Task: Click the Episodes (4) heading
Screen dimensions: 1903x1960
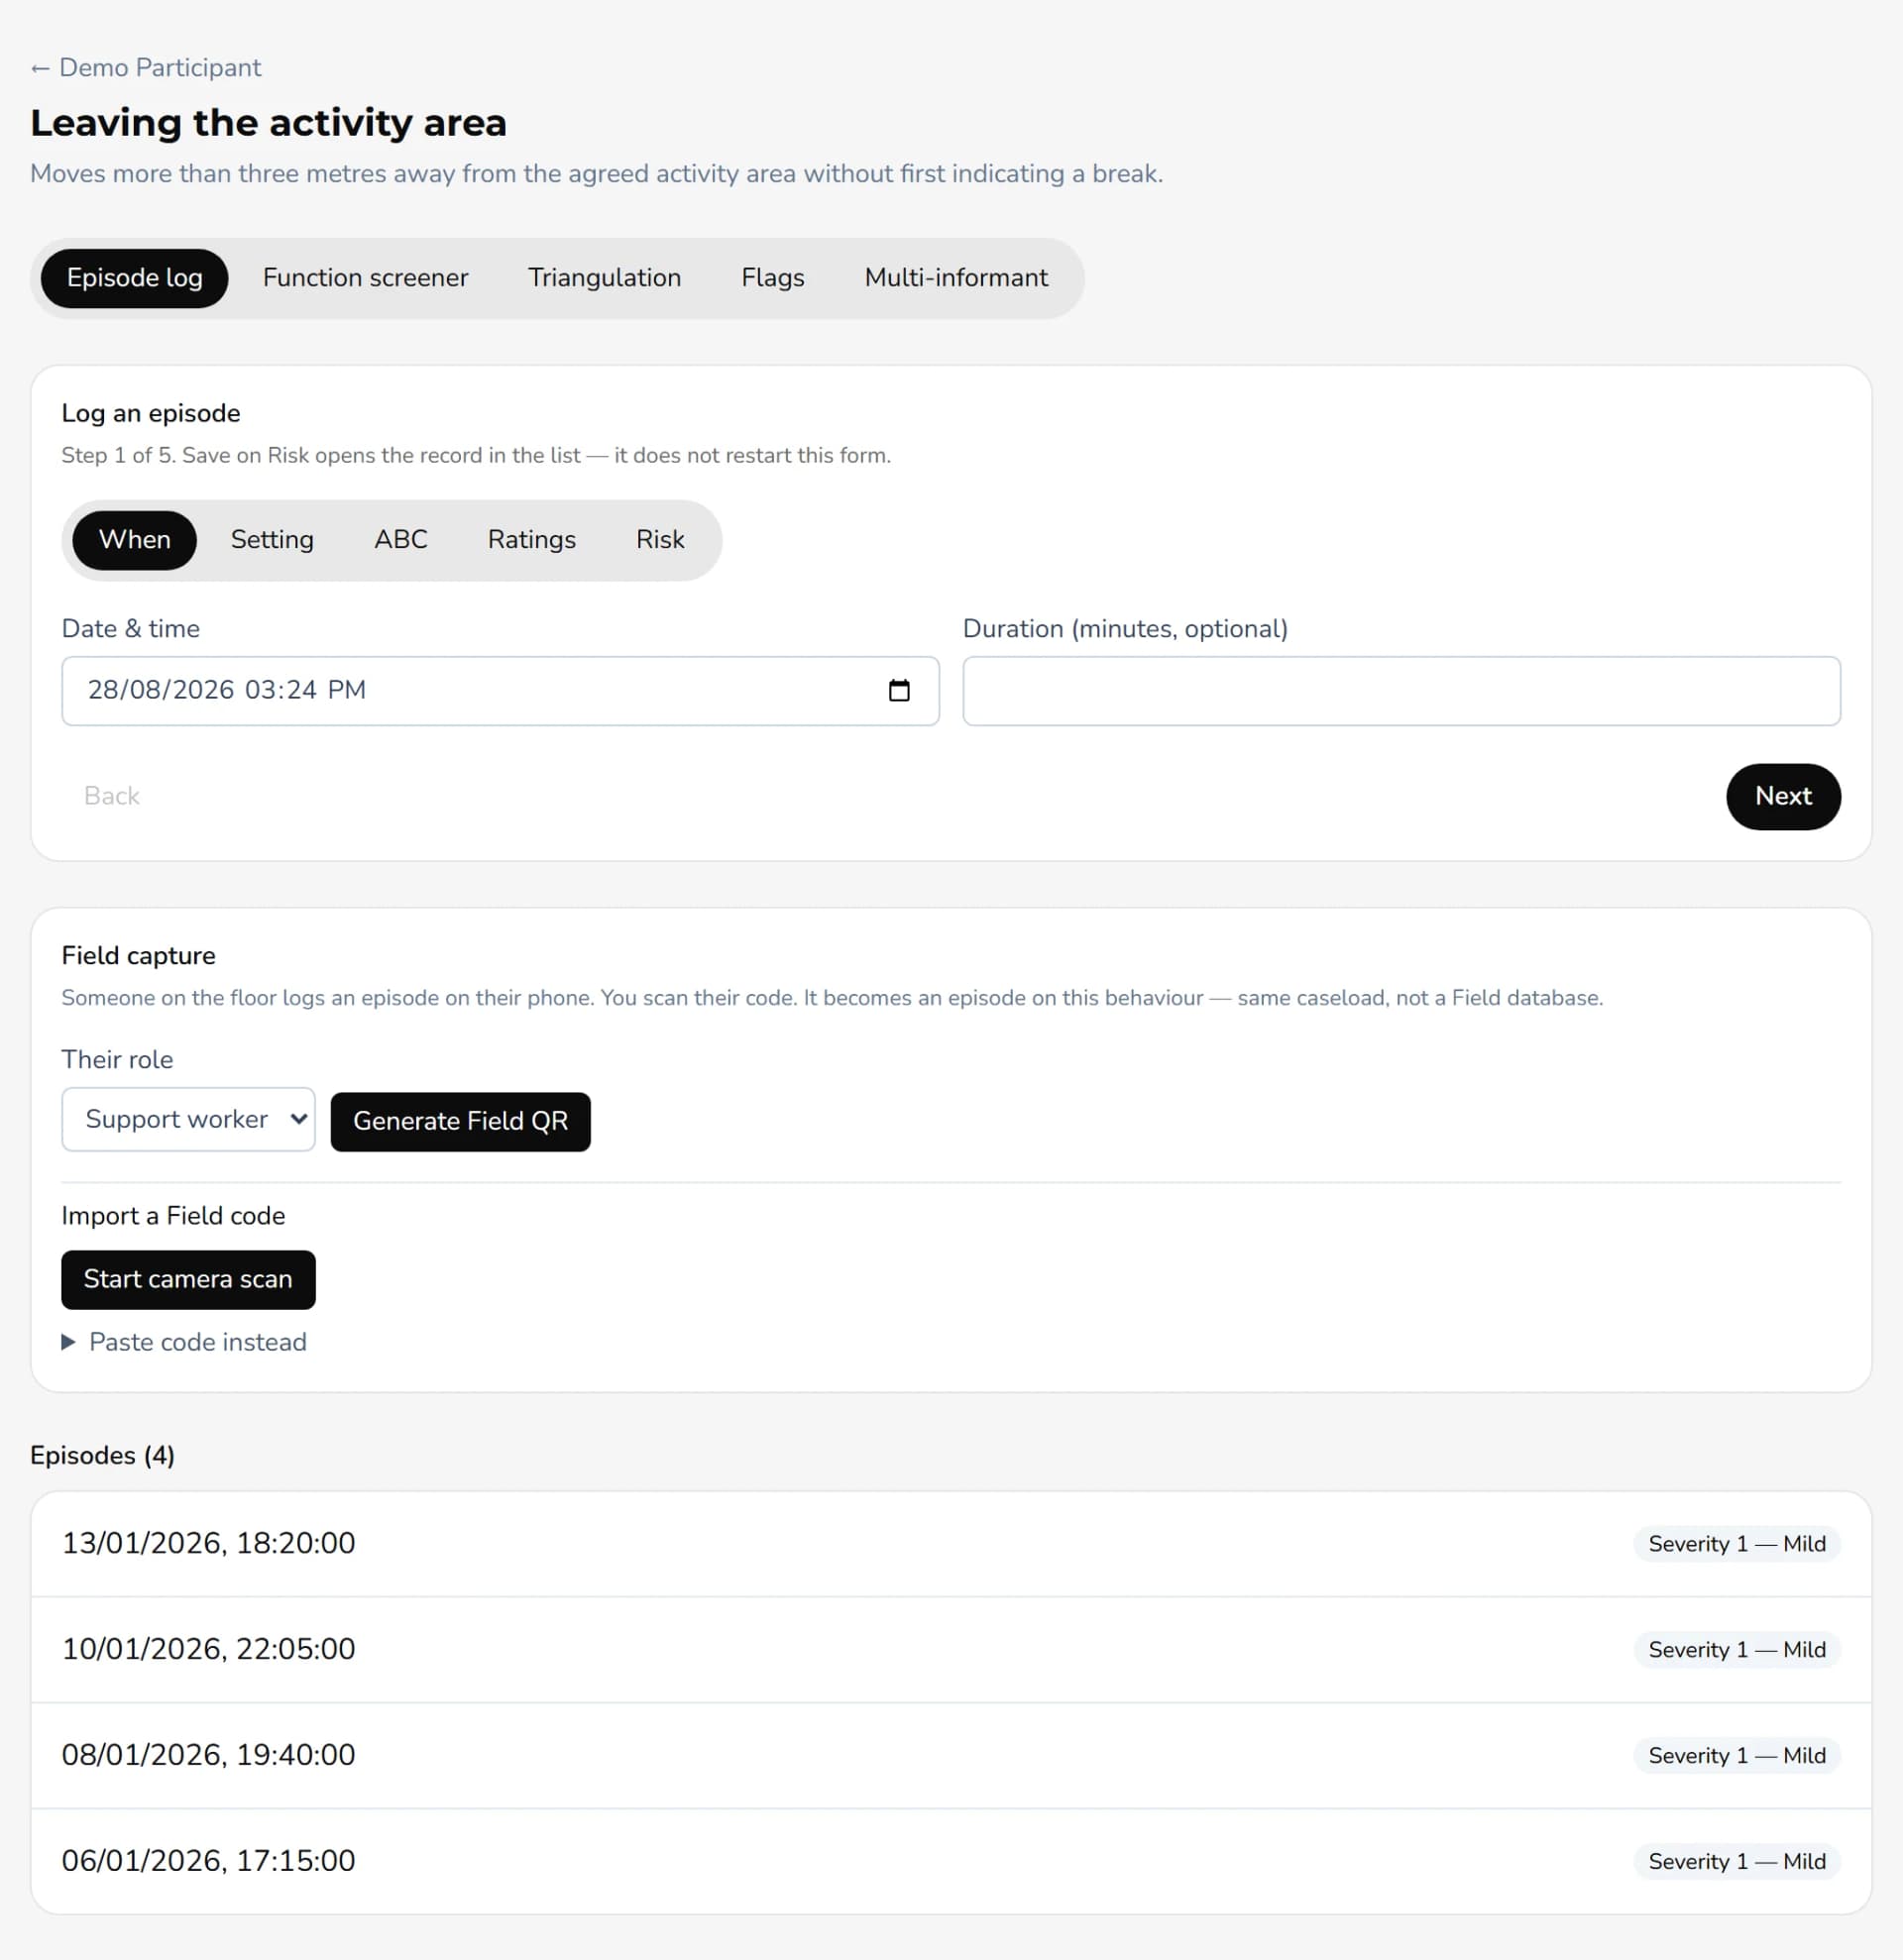Action: (102, 1456)
